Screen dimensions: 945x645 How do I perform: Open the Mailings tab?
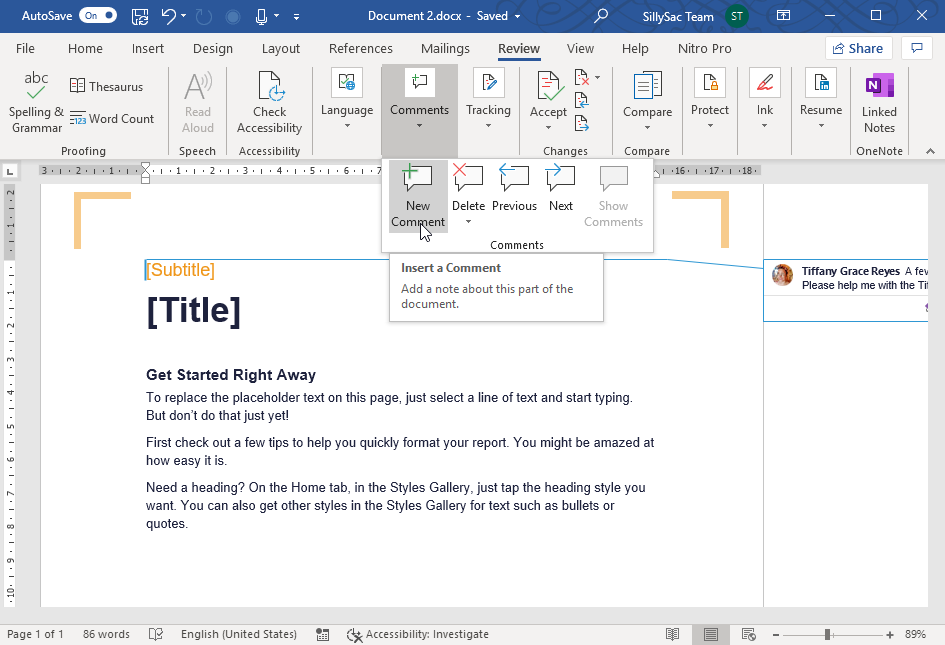tap(445, 48)
